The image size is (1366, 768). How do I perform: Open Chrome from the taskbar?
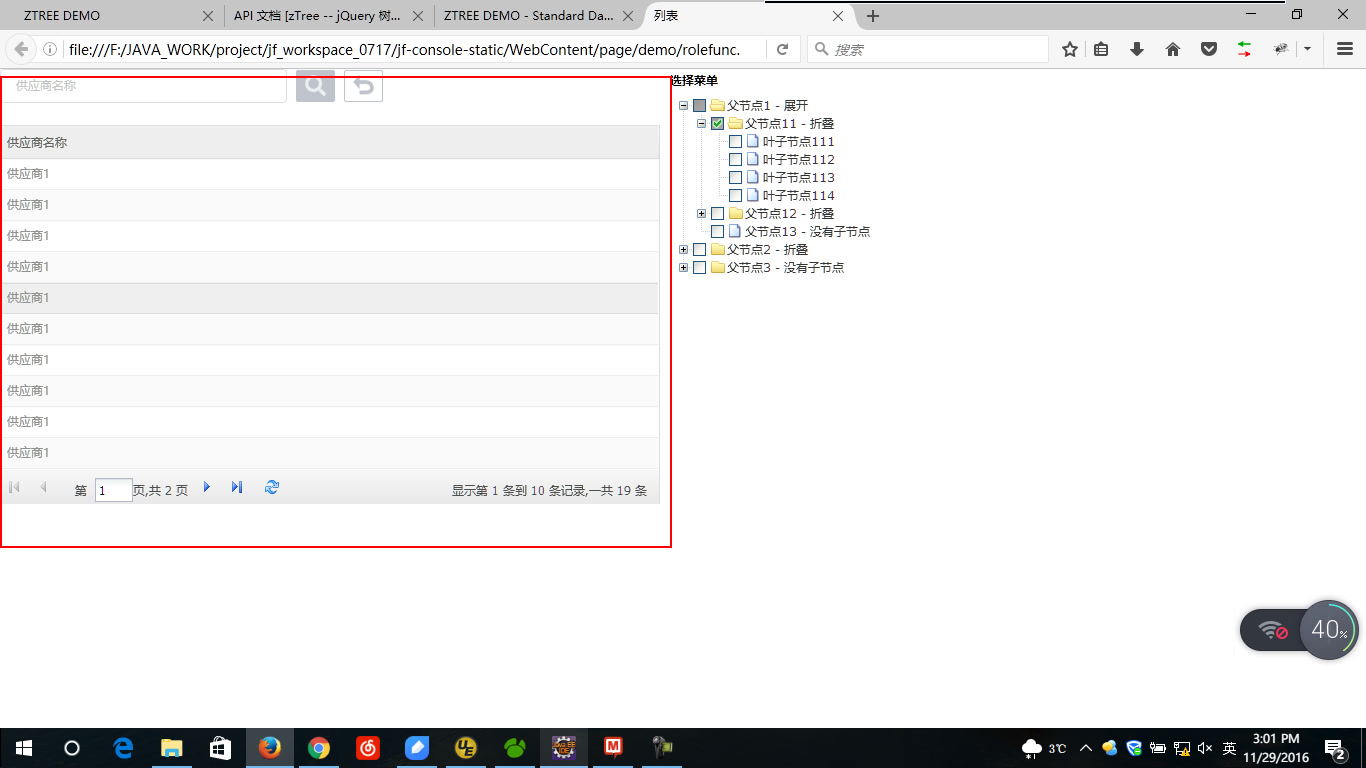[319, 748]
